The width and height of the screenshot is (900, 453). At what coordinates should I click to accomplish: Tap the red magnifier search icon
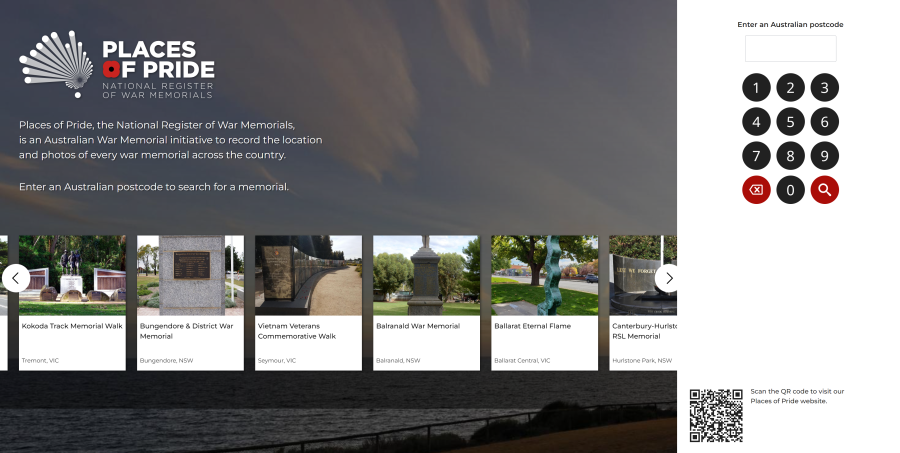pos(825,190)
